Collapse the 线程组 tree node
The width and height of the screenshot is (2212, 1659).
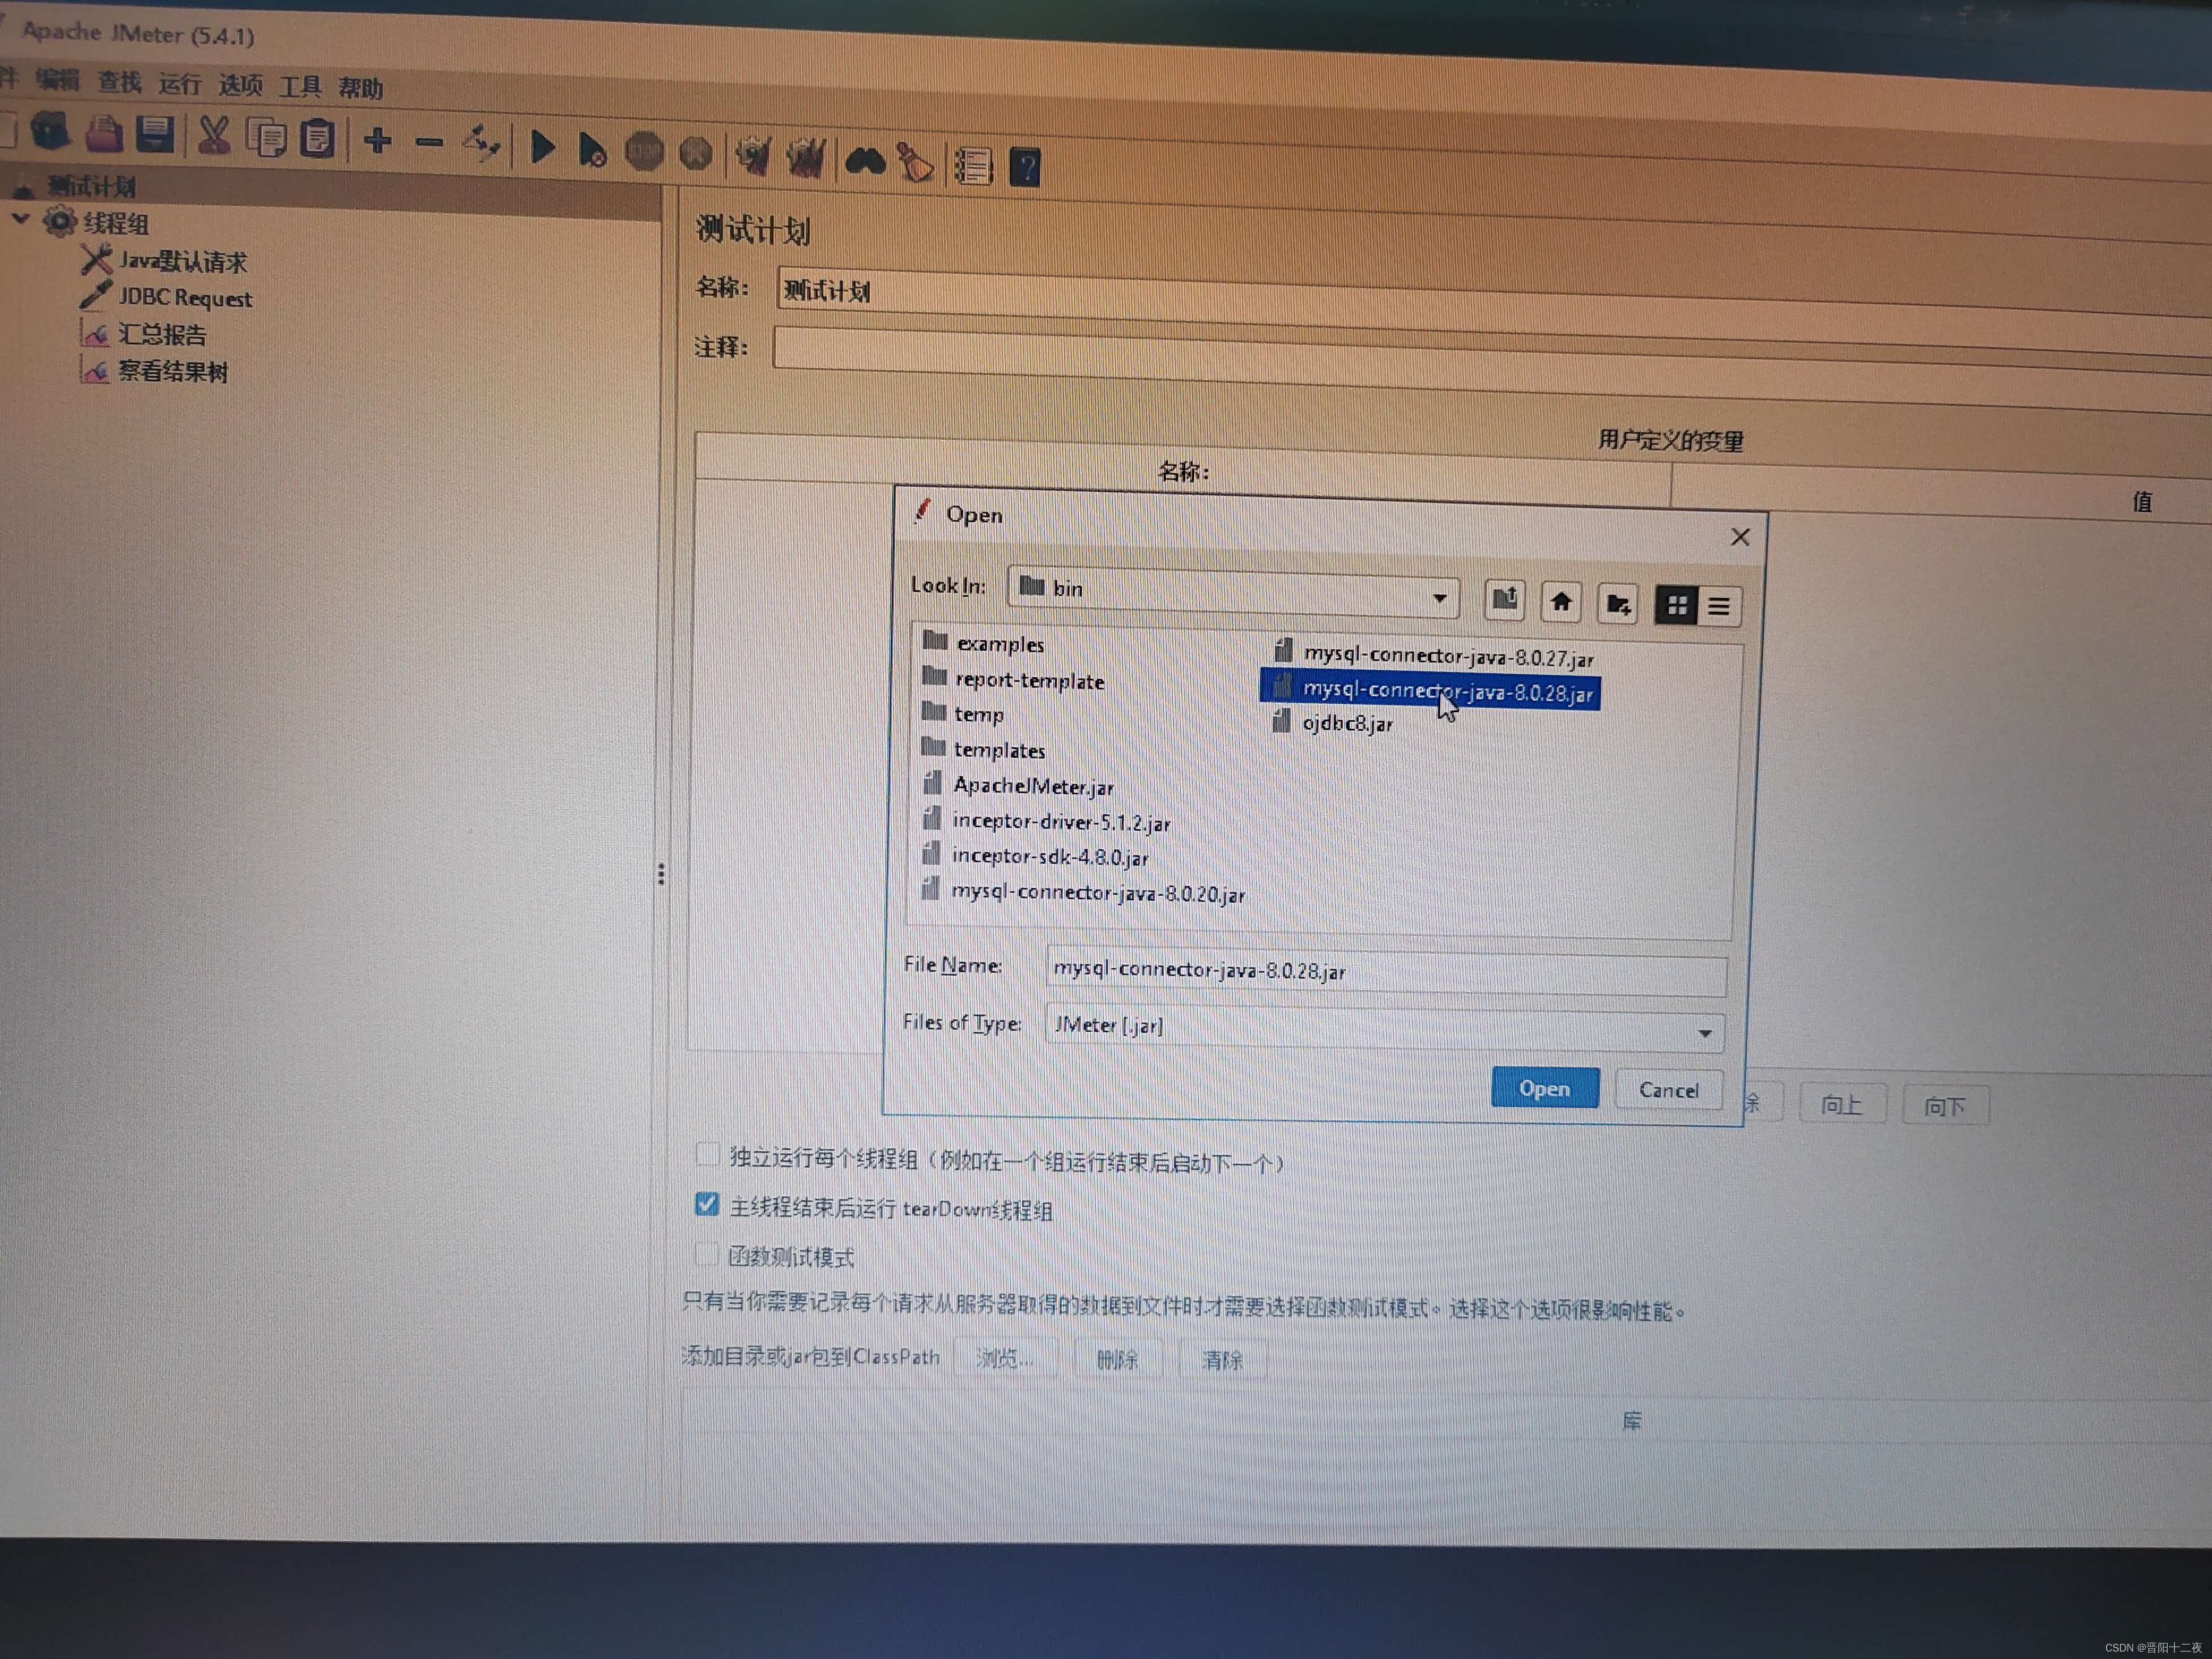pyautogui.click(x=21, y=218)
